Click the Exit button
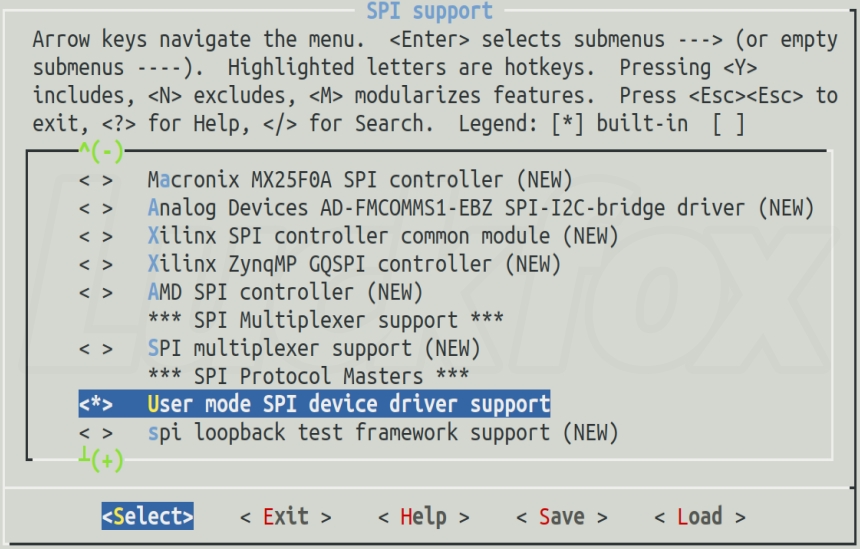Viewport: 860px width, 549px height. tap(286, 517)
